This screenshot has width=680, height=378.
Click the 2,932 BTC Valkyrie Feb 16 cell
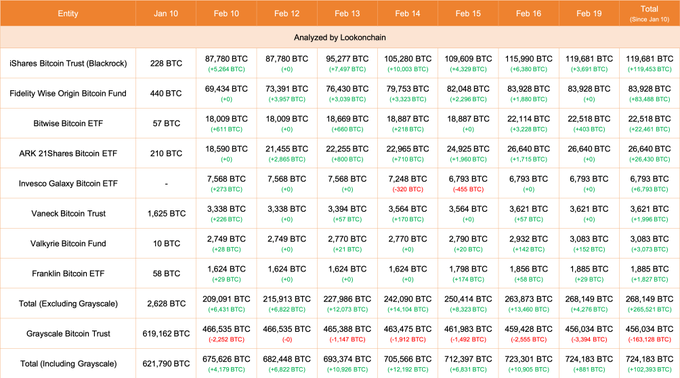(529, 244)
